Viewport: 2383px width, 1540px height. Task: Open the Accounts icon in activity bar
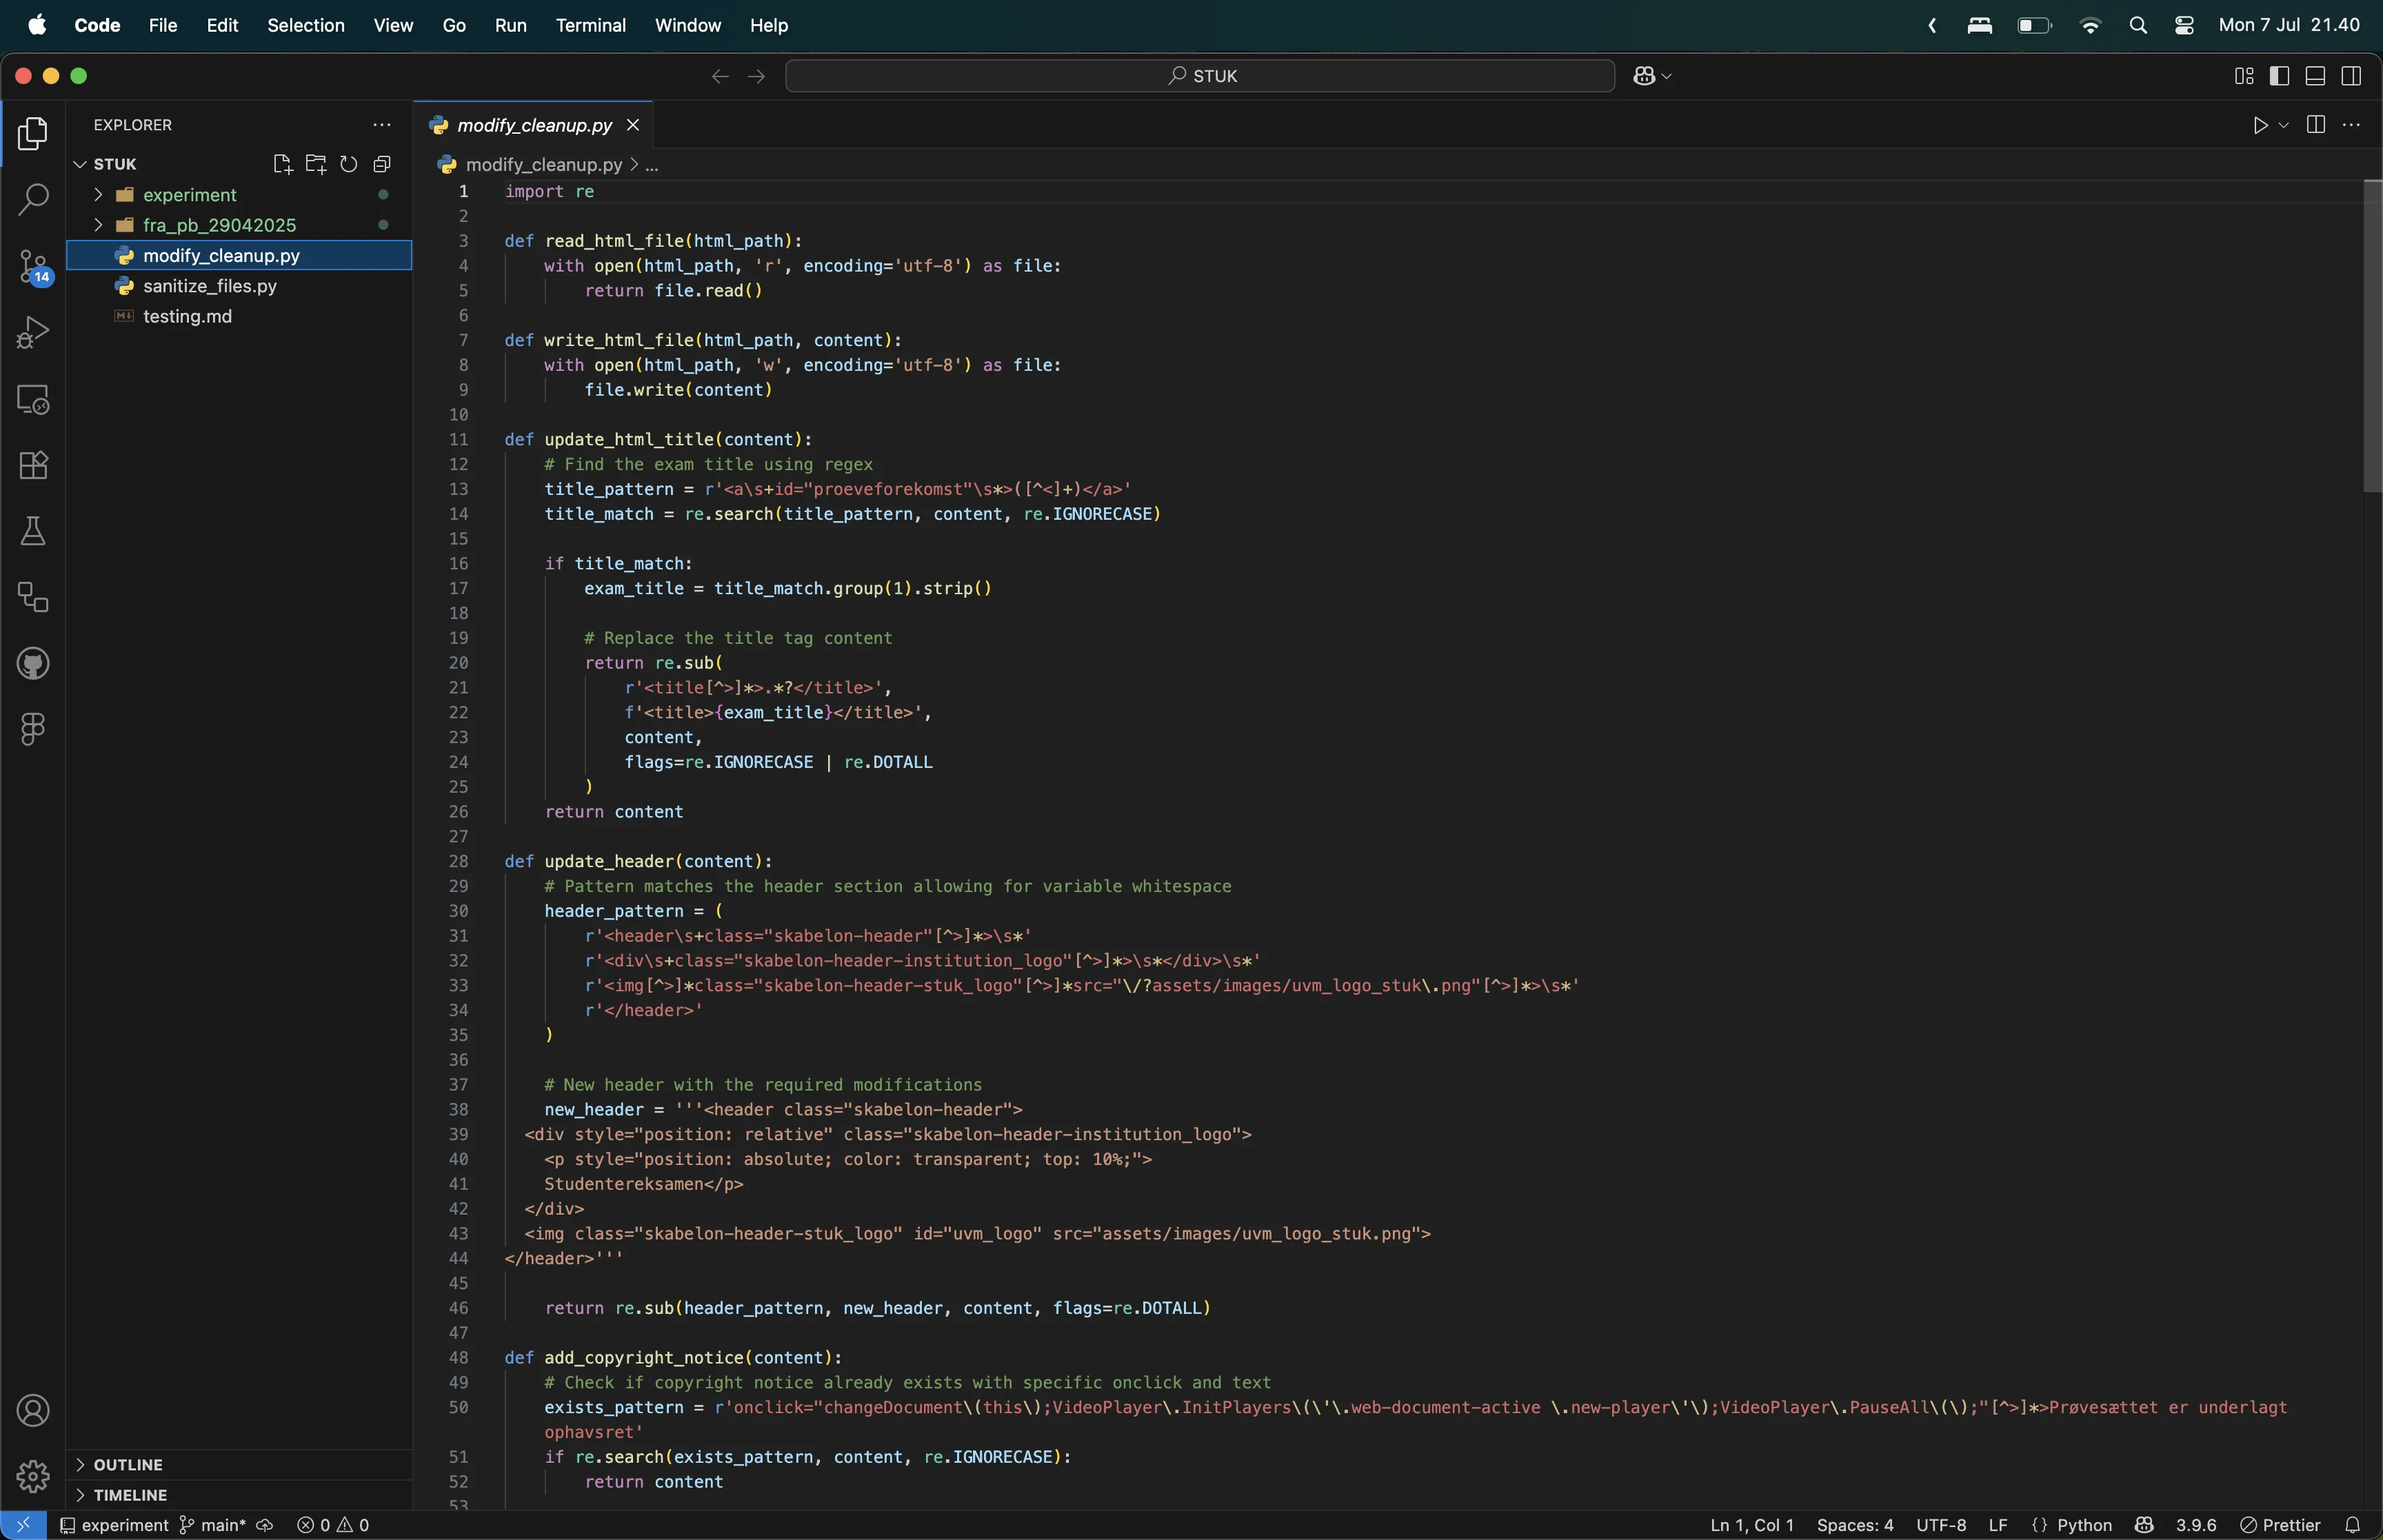pyautogui.click(x=33, y=1411)
